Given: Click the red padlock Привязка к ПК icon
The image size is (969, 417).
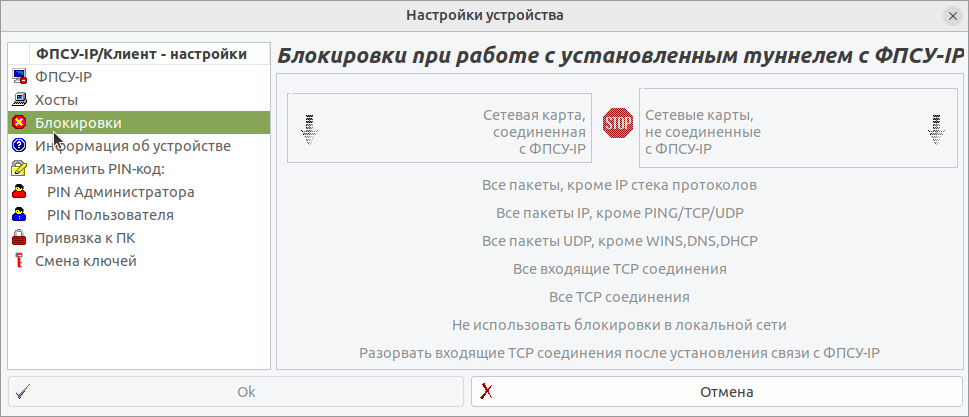Looking at the screenshot, I should pyautogui.click(x=19, y=238).
